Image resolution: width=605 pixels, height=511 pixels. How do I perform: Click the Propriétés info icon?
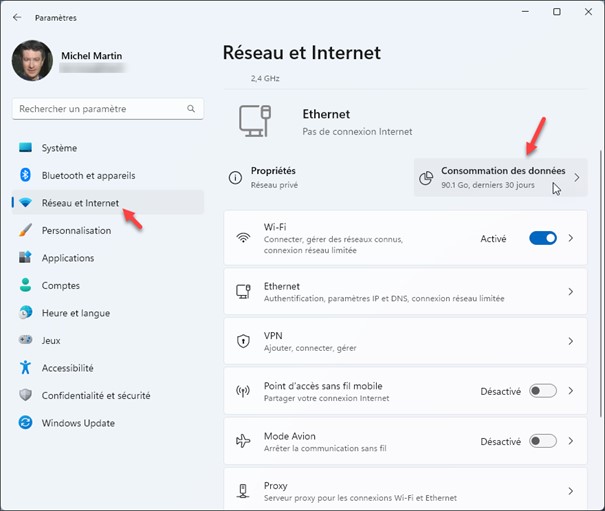click(235, 178)
